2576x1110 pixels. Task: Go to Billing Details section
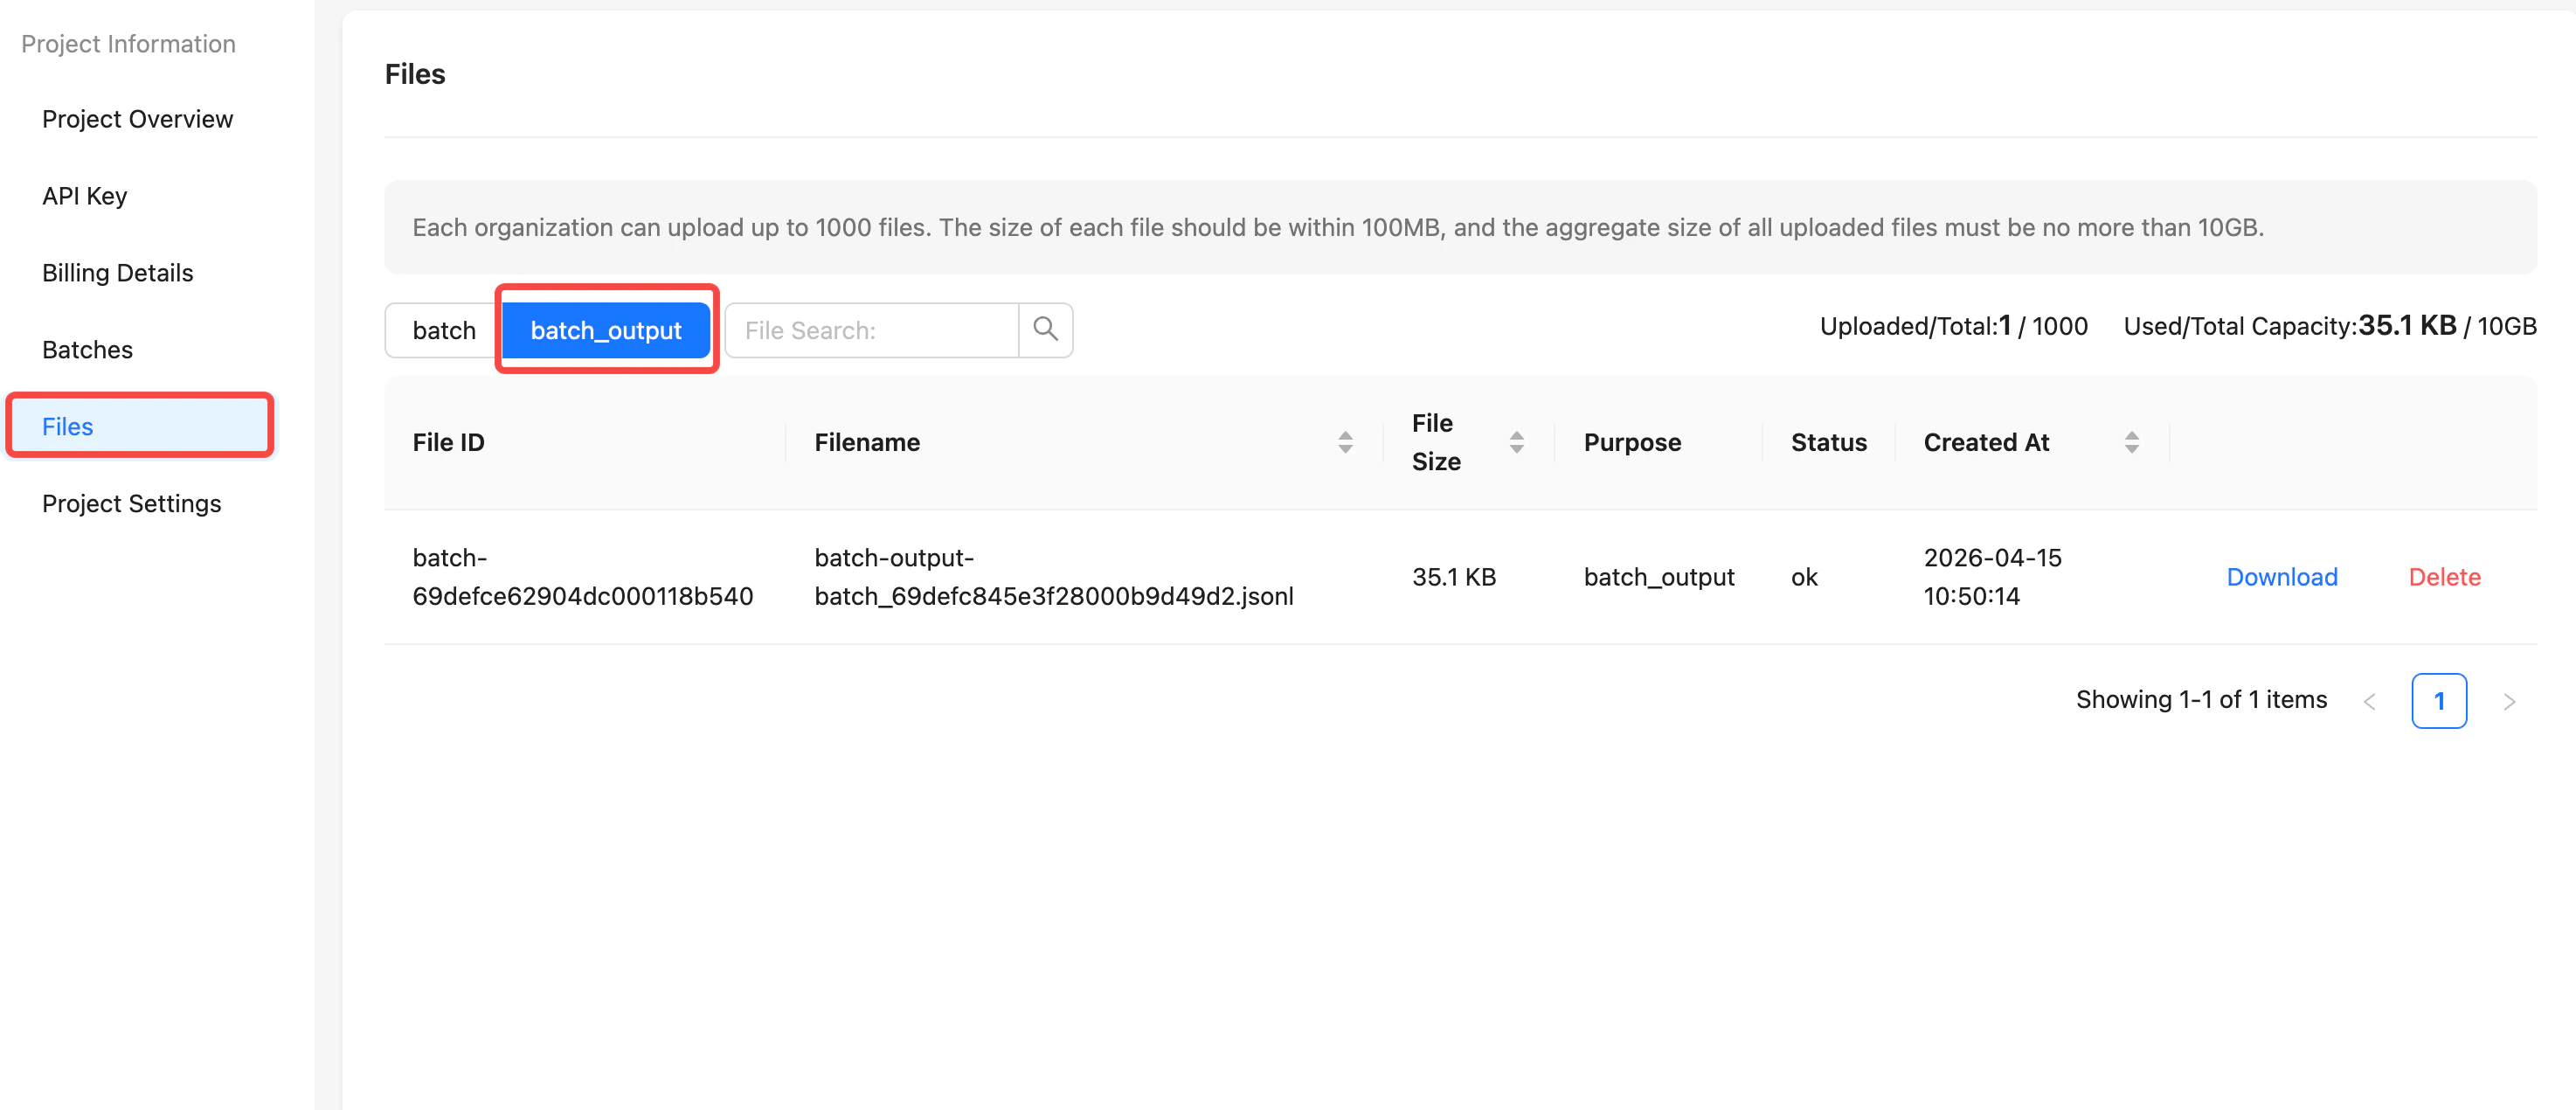(117, 273)
